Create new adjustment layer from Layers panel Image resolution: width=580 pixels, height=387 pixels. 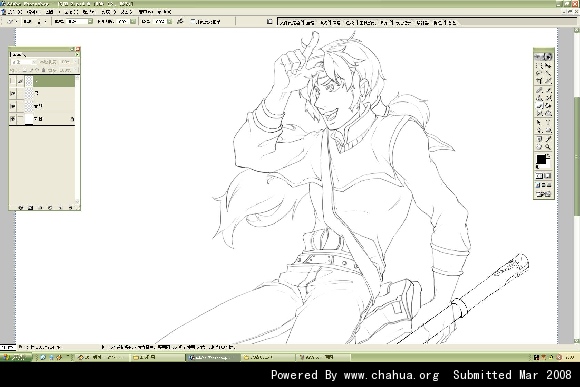(50, 208)
